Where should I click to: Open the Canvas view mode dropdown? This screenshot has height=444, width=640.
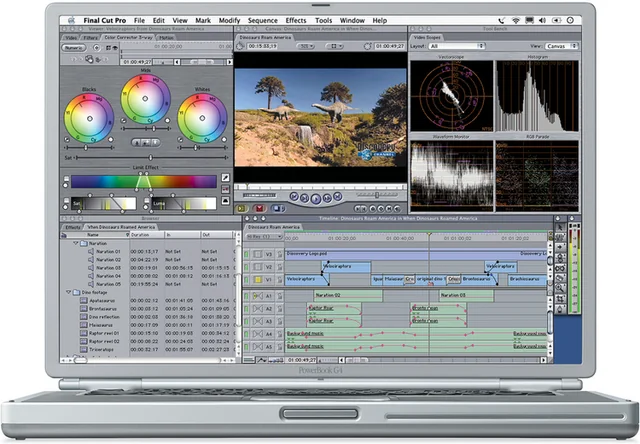[334, 47]
